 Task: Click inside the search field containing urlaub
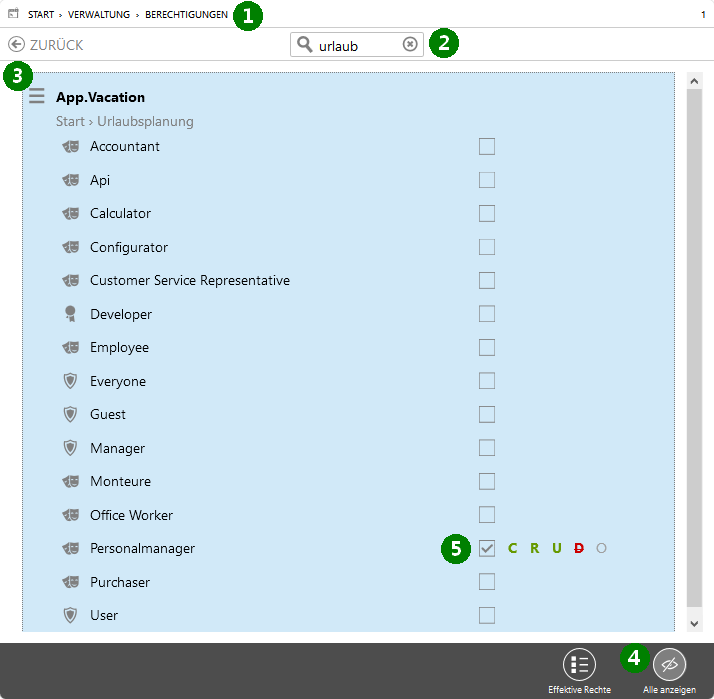(x=355, y=45)
